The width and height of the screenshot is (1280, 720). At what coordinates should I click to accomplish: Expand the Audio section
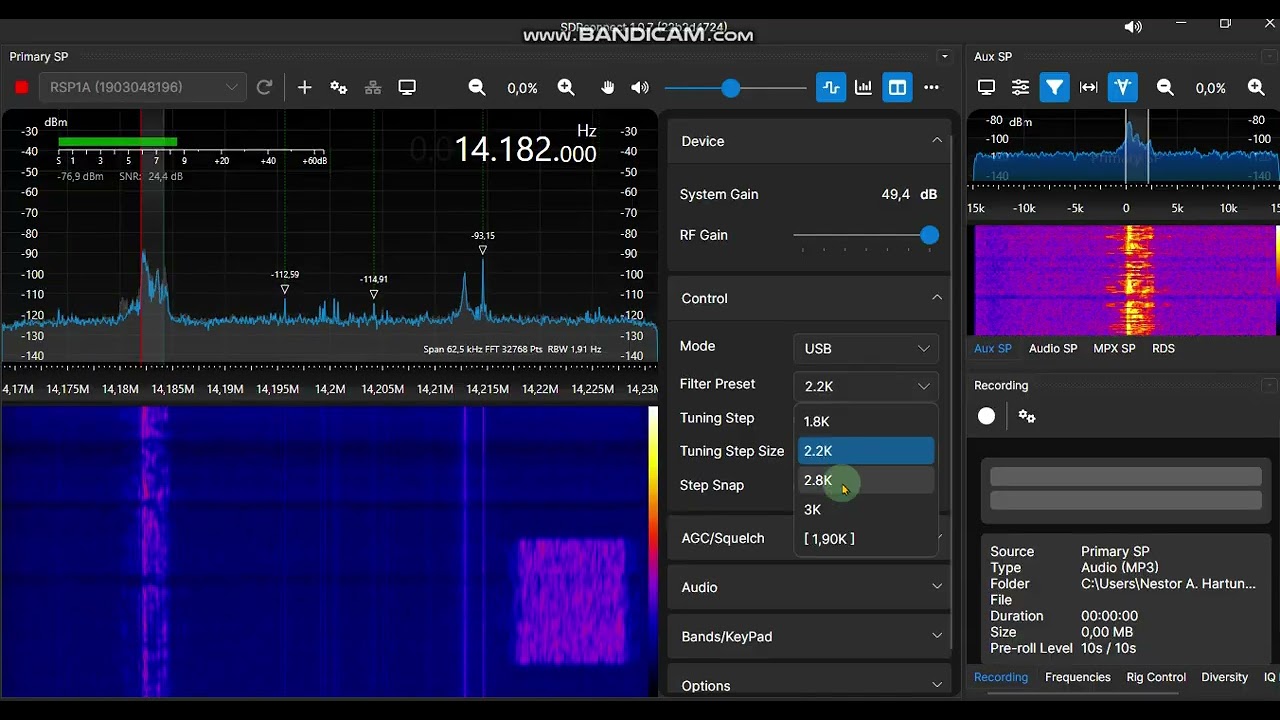808,587
